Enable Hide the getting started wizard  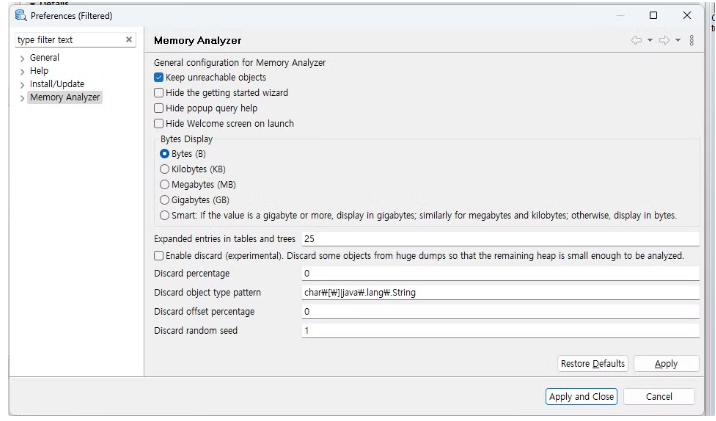coord(158,93)
